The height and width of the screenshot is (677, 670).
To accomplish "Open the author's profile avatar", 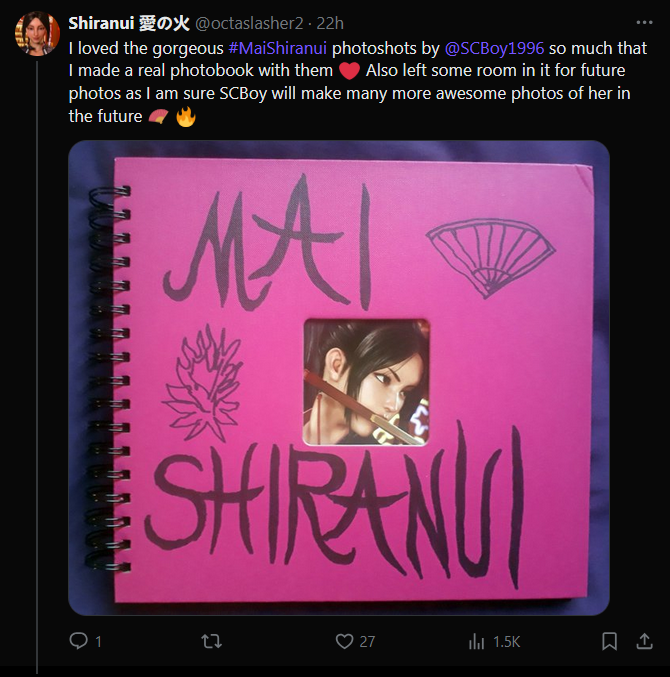I will coord(37,34).
